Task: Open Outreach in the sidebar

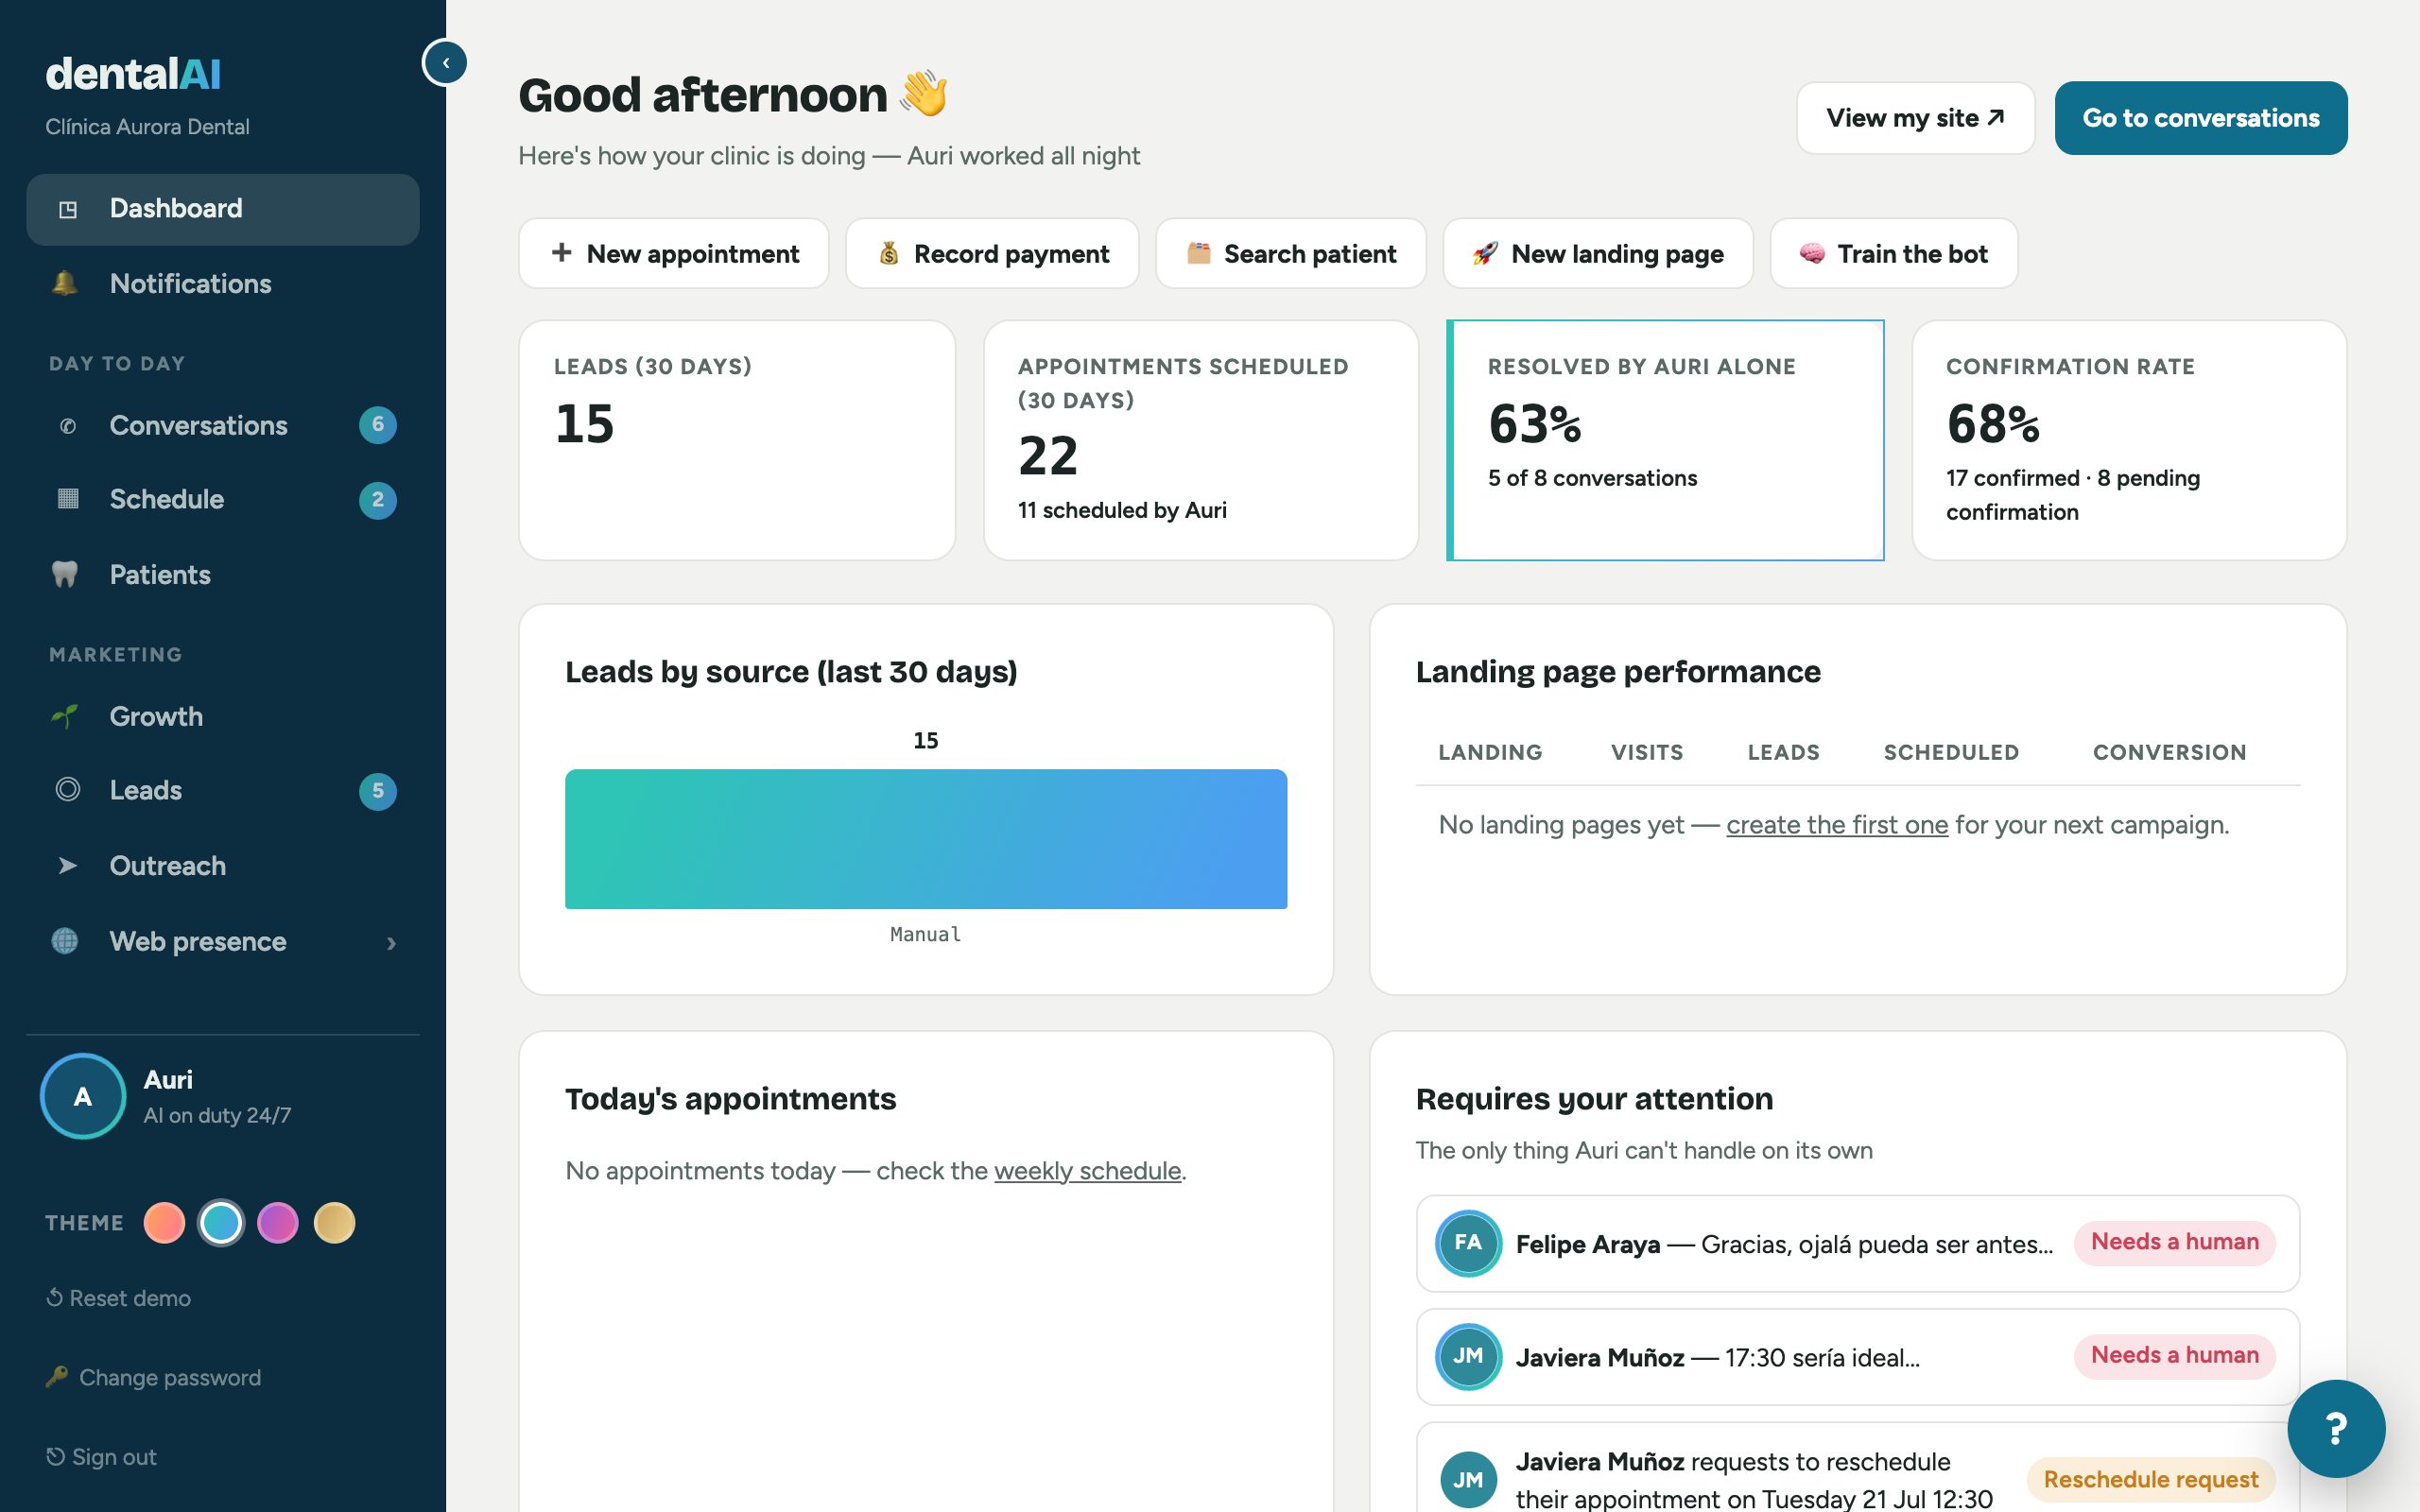Action: click(222, 866)
